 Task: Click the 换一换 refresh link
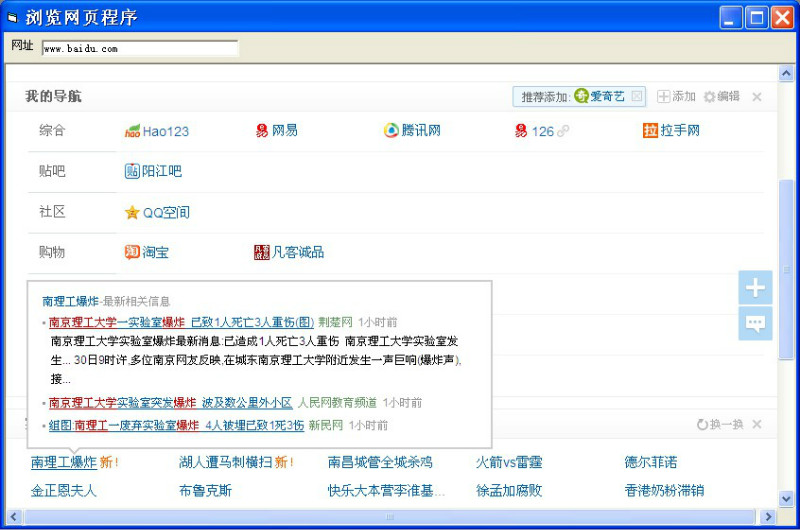(720, 425)
